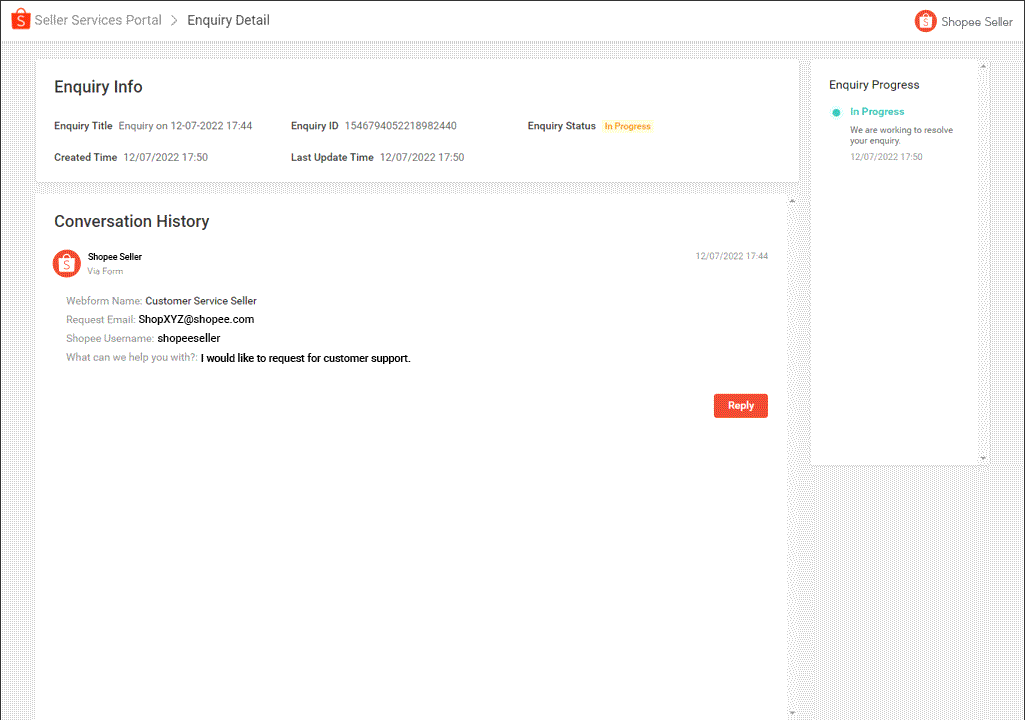This screenshot has width=1025, height=720.
Task: Click the Enquiry Detail breadcrumb
Action: pos(228,20)
